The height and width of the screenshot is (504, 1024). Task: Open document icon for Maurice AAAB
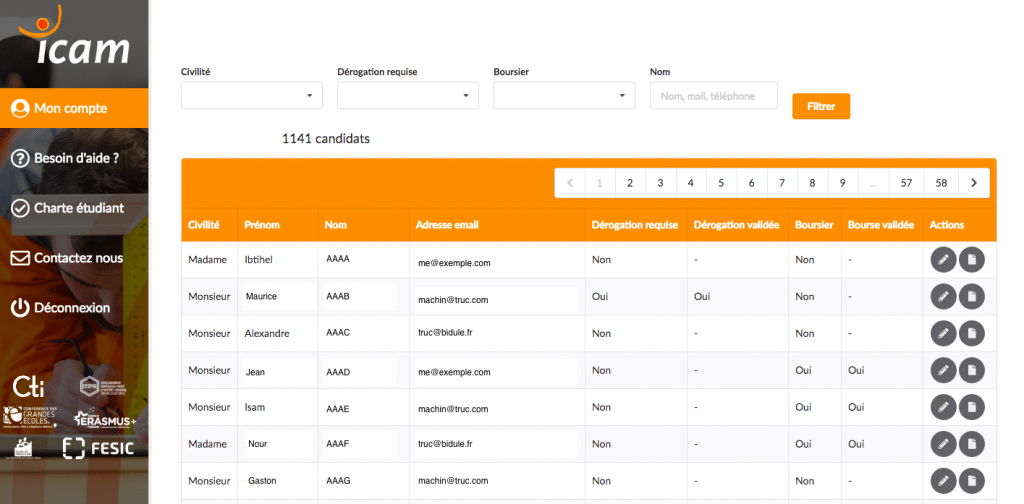click(971, 297)
